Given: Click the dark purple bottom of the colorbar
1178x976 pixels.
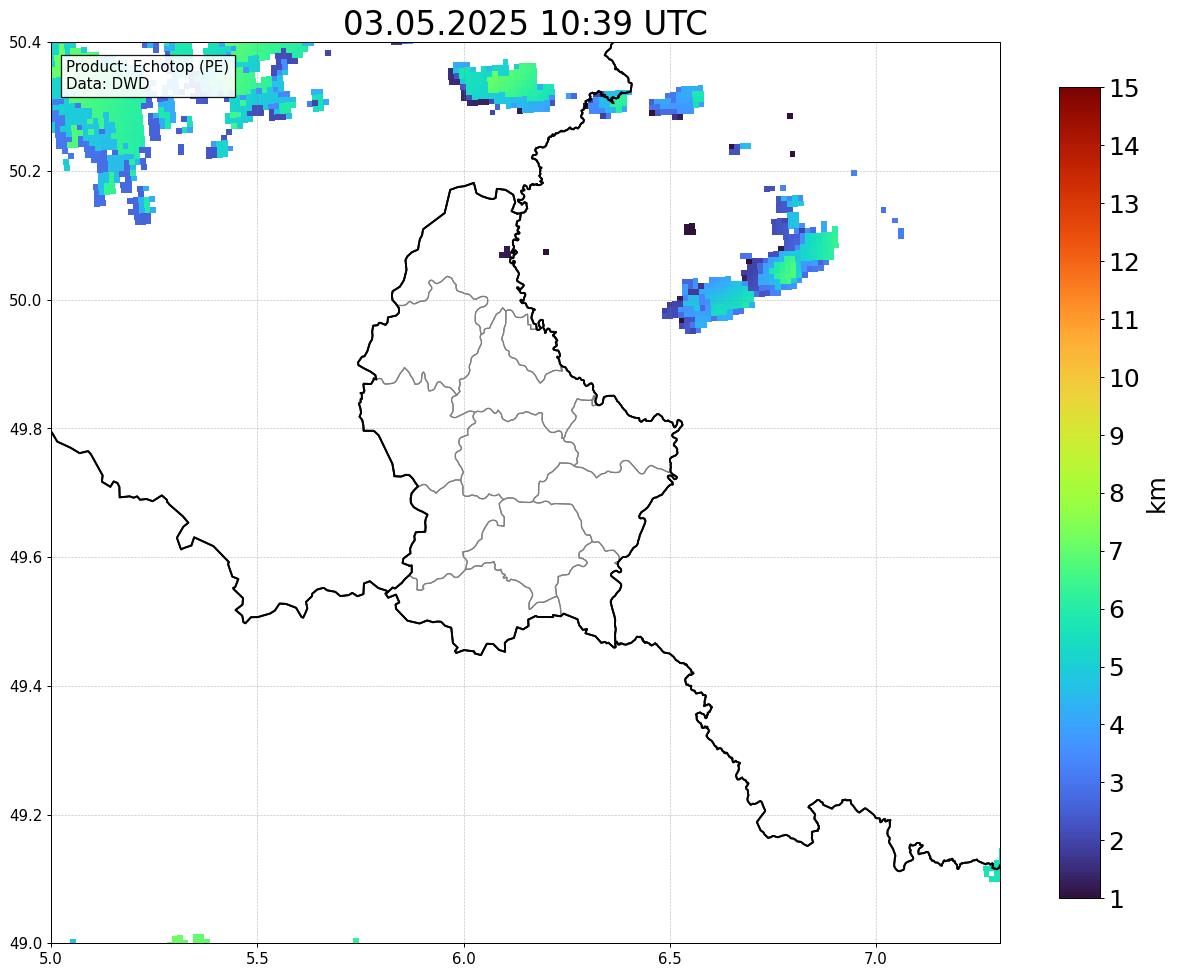Looking at the screenshot, I should click(1080, 889).
